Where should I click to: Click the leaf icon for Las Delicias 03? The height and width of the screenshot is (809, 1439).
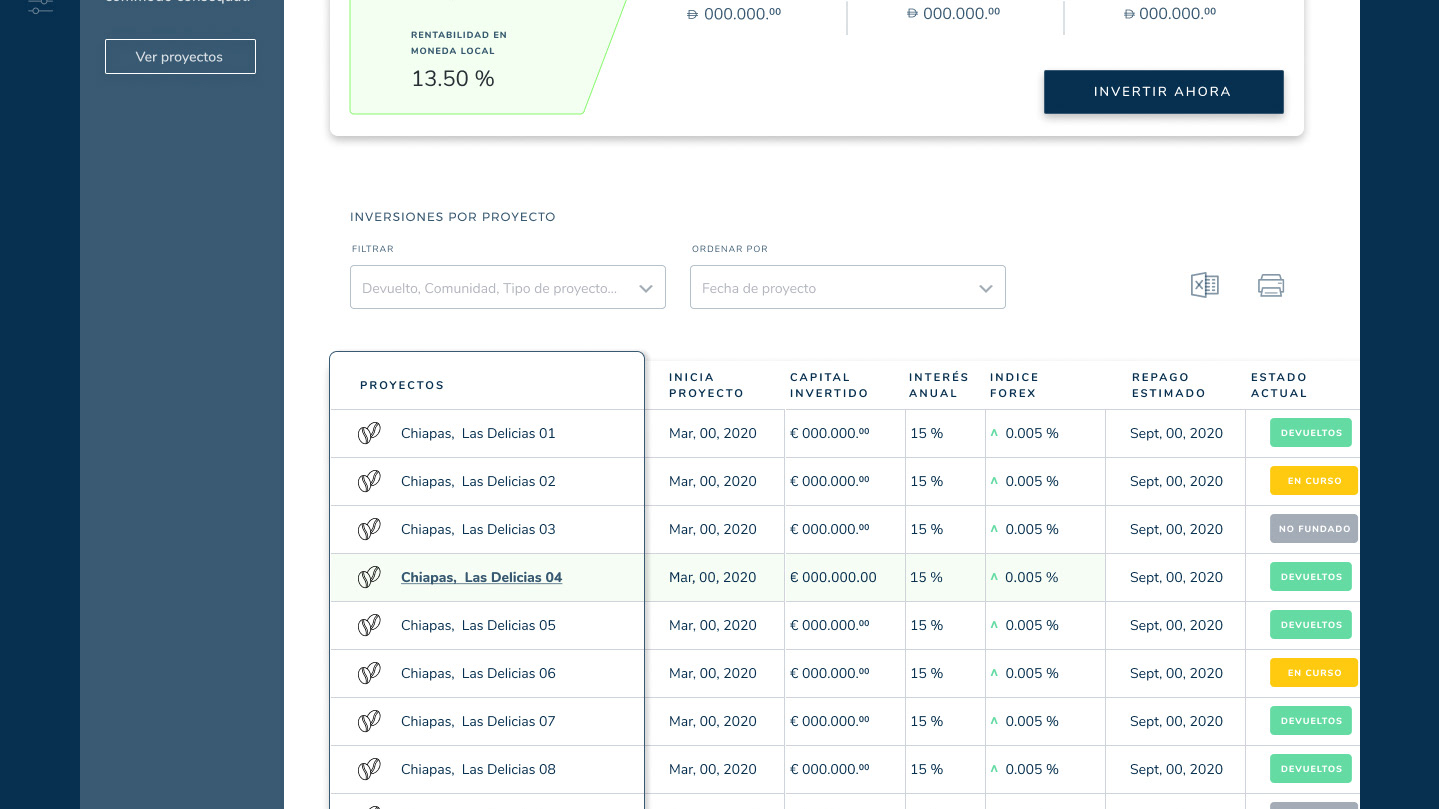click(x=369, y=529)
